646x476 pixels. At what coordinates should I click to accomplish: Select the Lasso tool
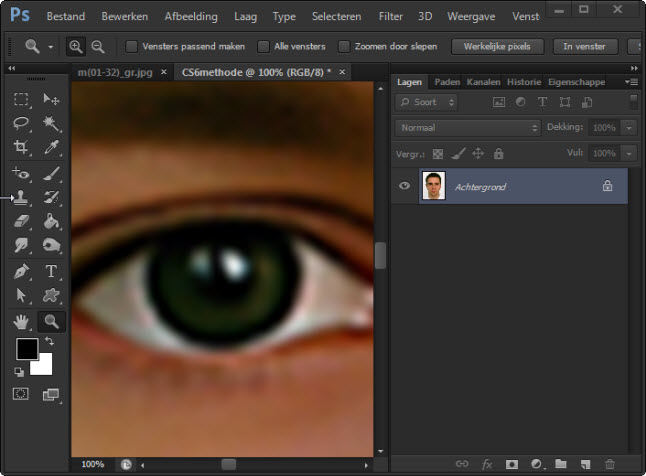(x=21, y=123)
